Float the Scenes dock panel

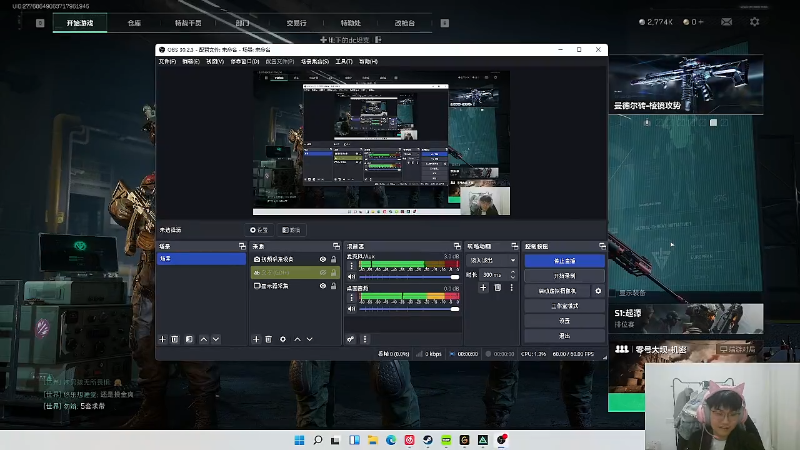click(242, 246)
